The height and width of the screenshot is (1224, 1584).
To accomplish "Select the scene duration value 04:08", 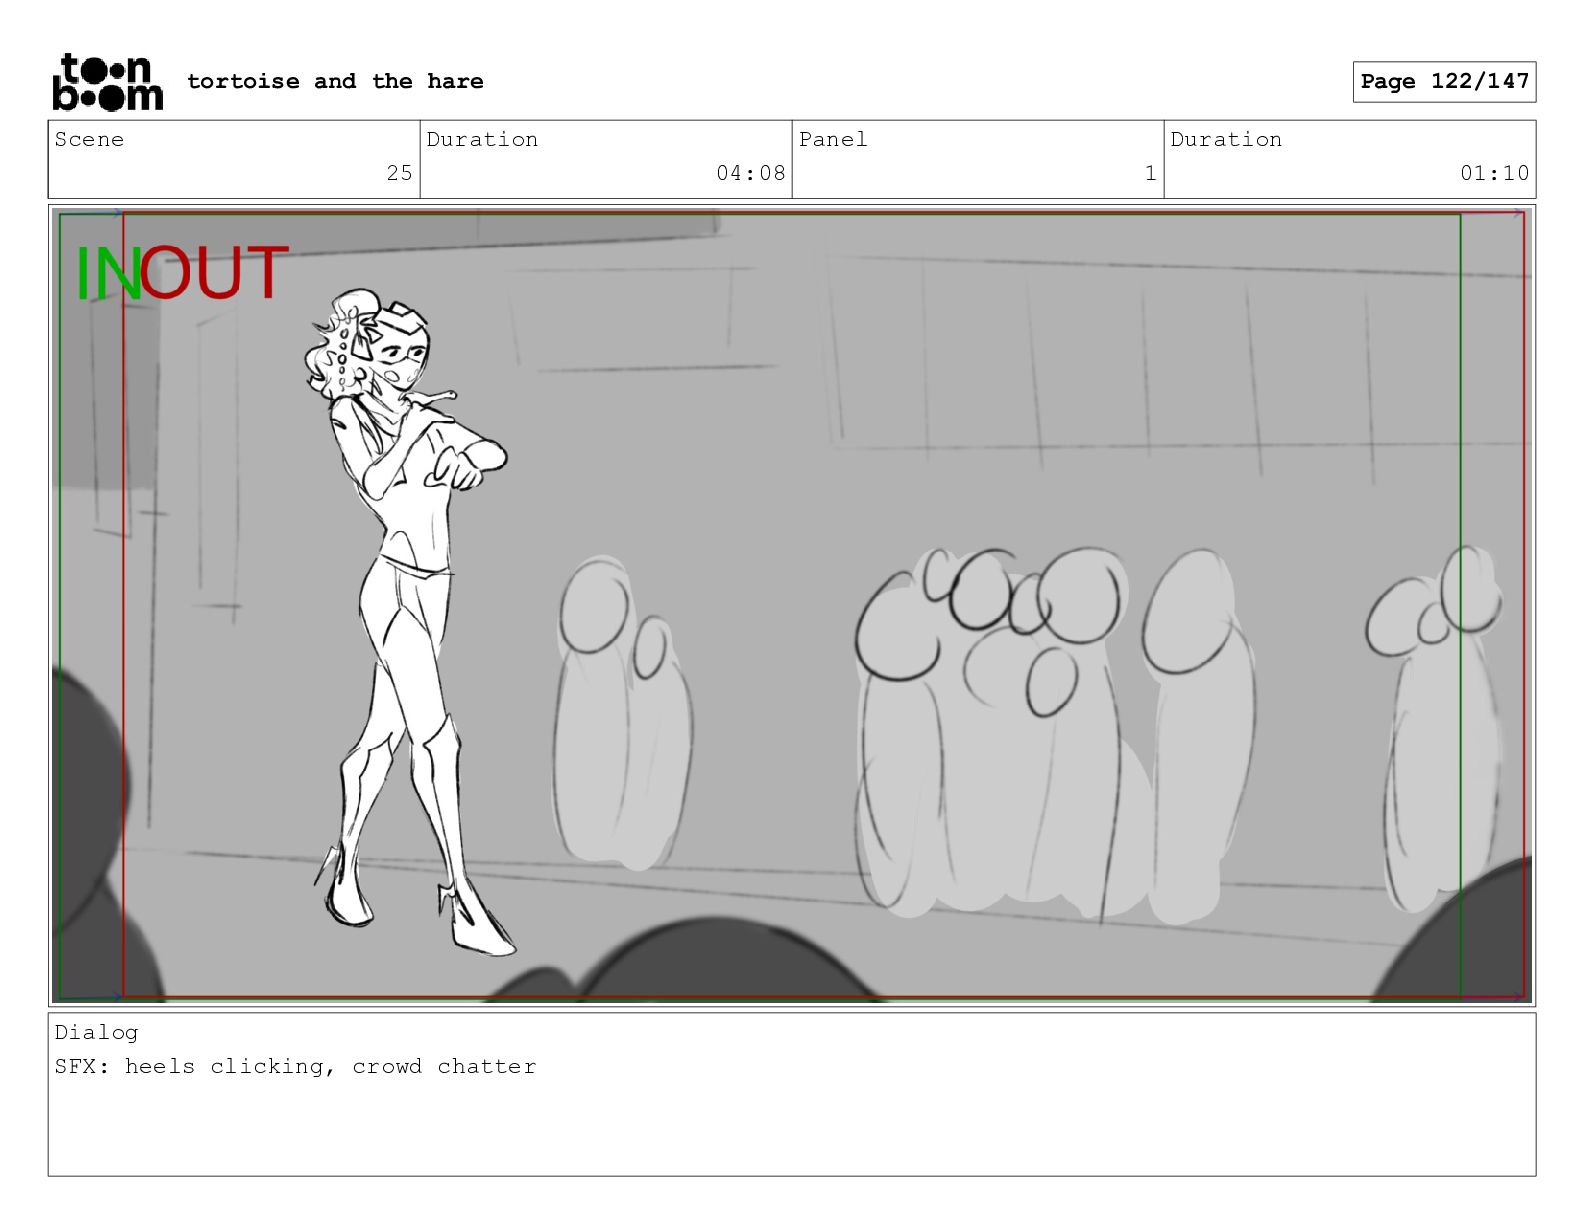I will (750, 173).
